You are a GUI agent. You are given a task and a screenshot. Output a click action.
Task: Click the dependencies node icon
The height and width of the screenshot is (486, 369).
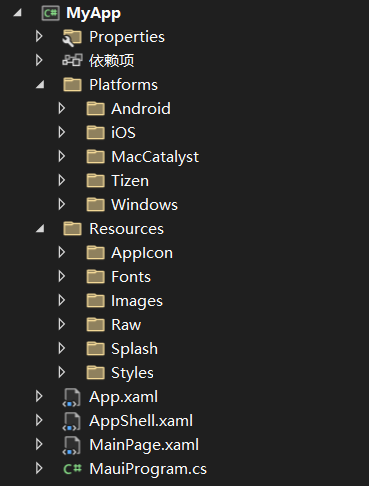click(72, 61)
